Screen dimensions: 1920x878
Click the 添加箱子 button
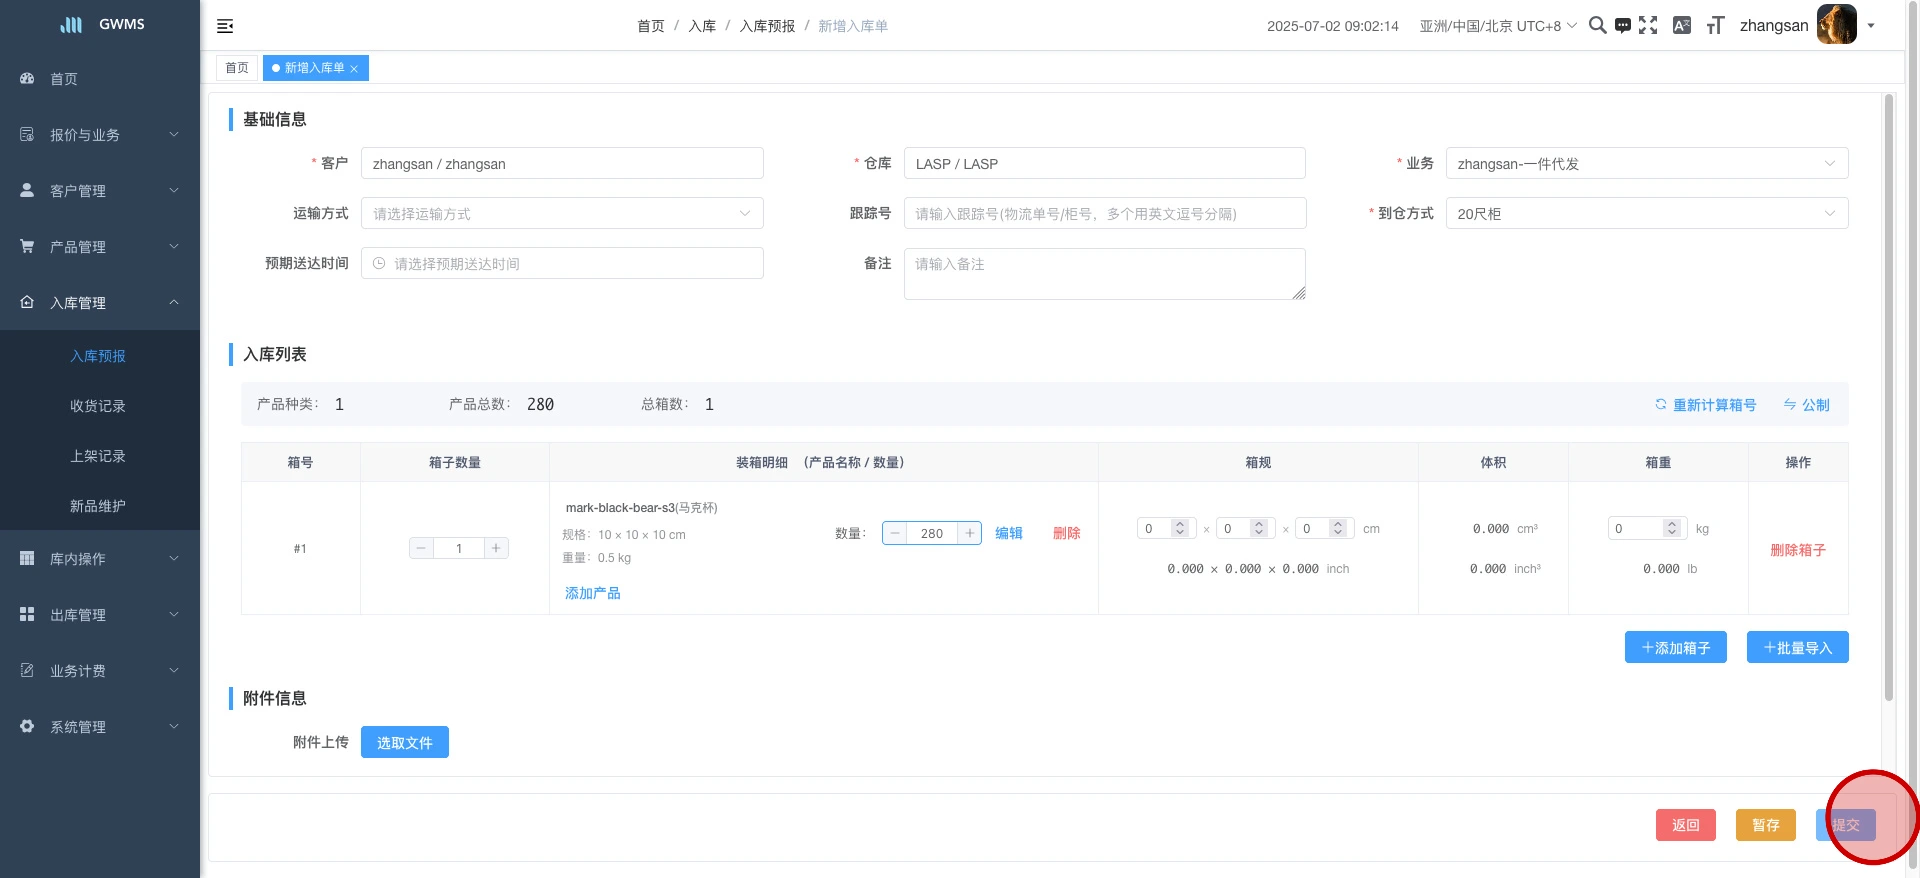pos(1675,648)
